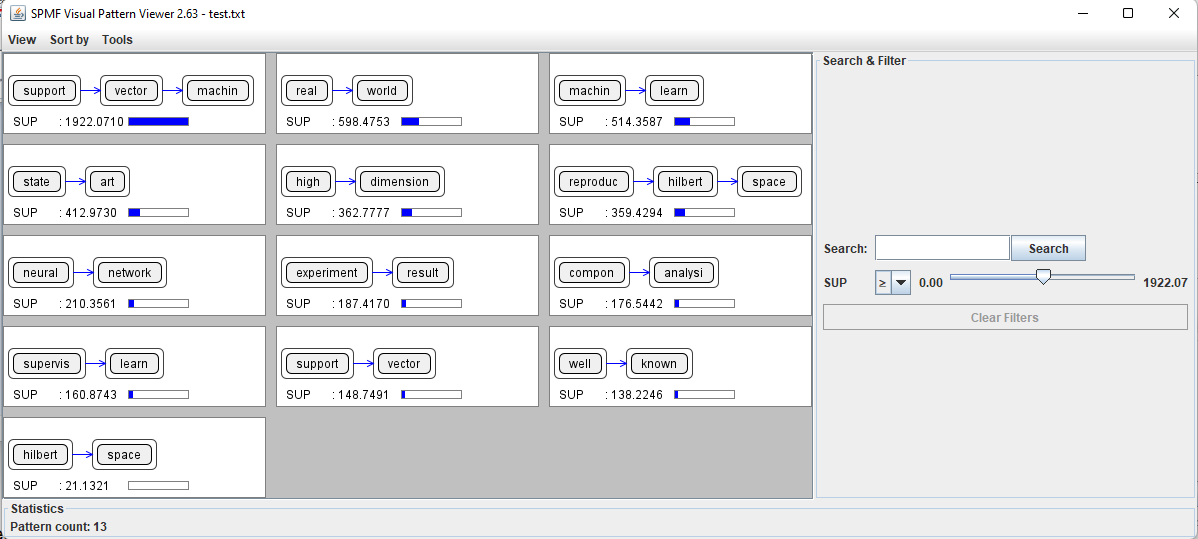Select the 'experiment' pattern item
The width and height of the screenshot is (1198, 539).
[x=326, y=273]
